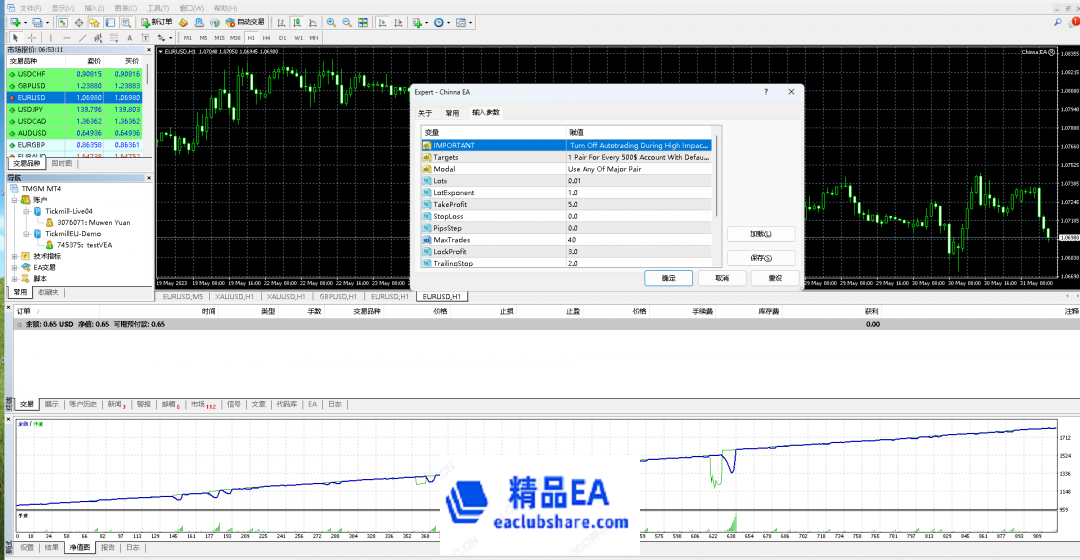Image resolution: width=1080 pixels, height=560 pixels.
Task: Click the 加载(L) button
Action: coord(758,234)
